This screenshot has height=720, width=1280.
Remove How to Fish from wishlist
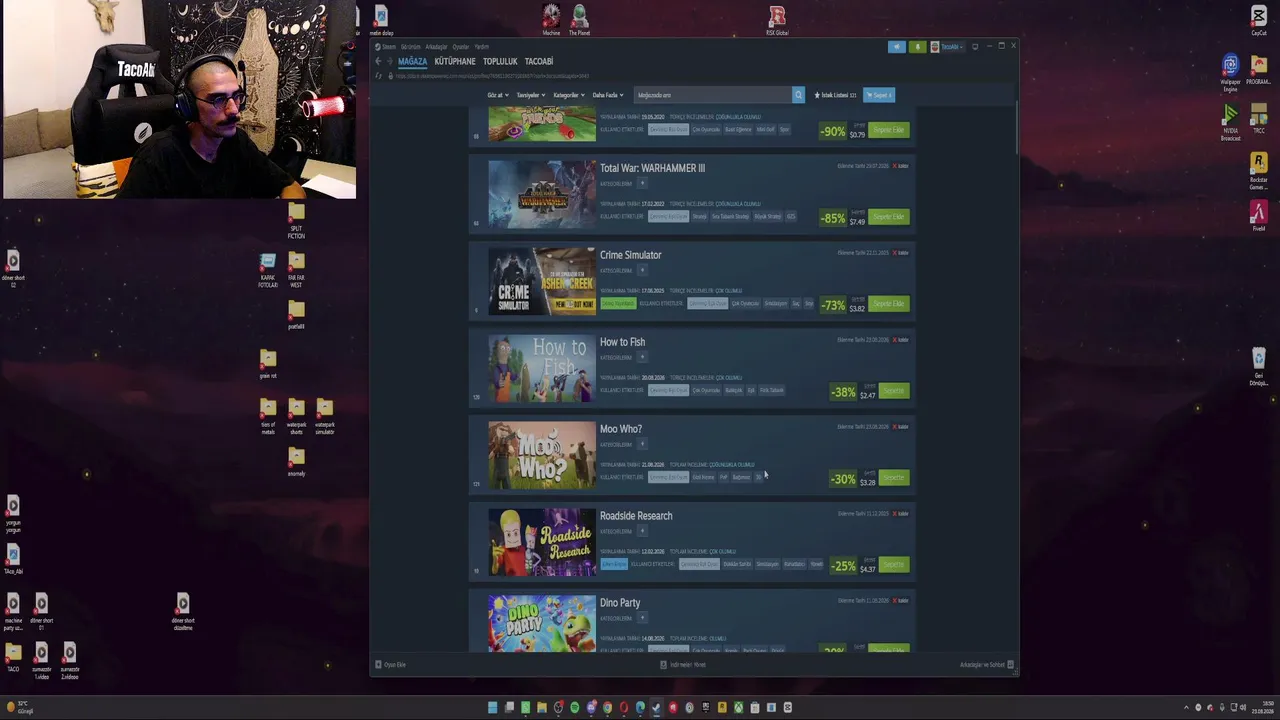pos(900,340)
